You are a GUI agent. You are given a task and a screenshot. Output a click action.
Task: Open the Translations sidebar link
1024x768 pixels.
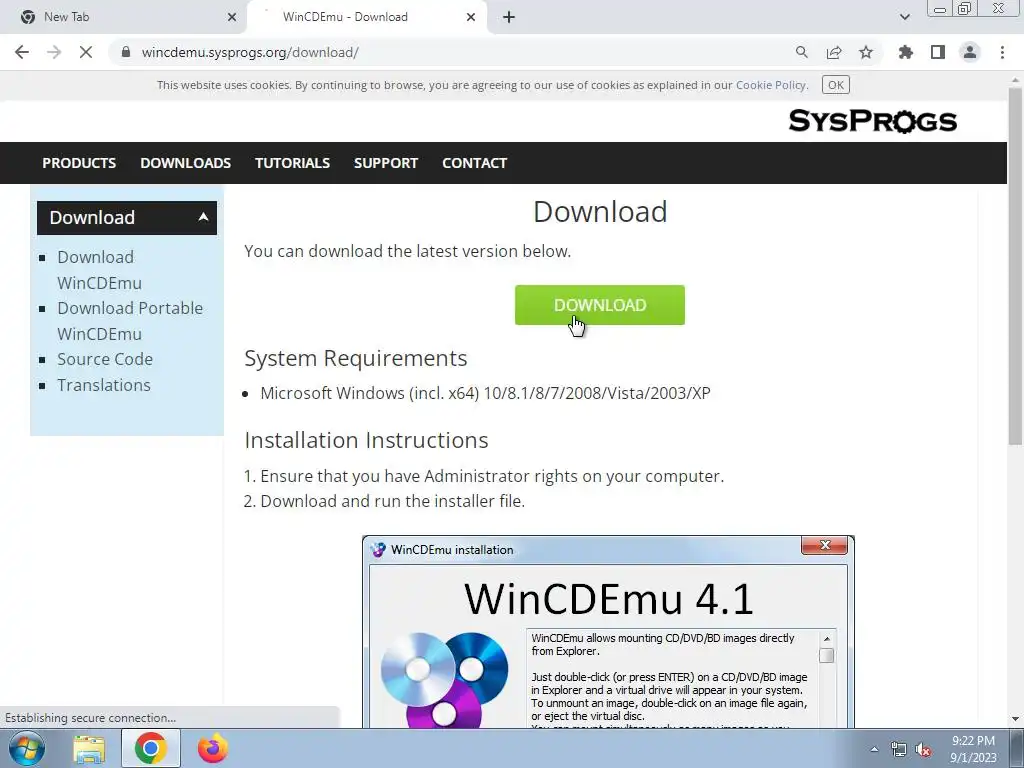(104, 385)
